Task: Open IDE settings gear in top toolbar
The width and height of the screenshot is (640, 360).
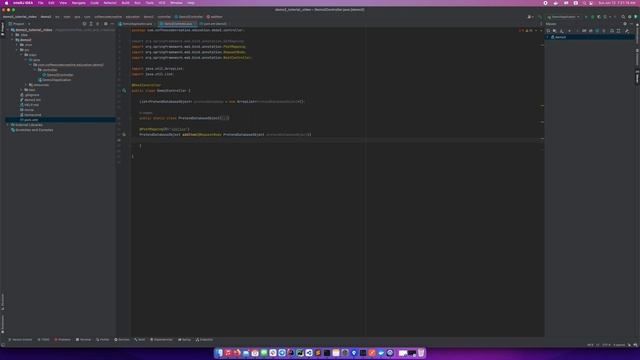Action: [630, 17]
